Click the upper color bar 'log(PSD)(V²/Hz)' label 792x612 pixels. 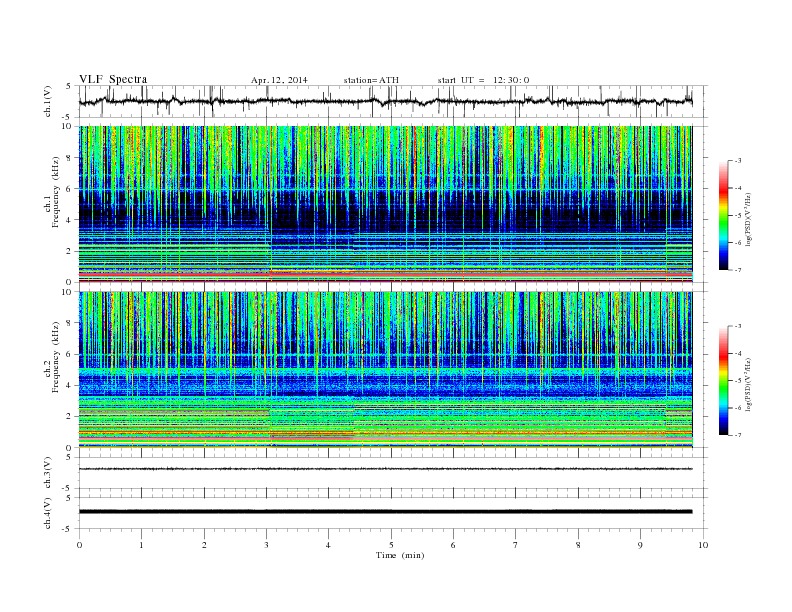(748, 219)
